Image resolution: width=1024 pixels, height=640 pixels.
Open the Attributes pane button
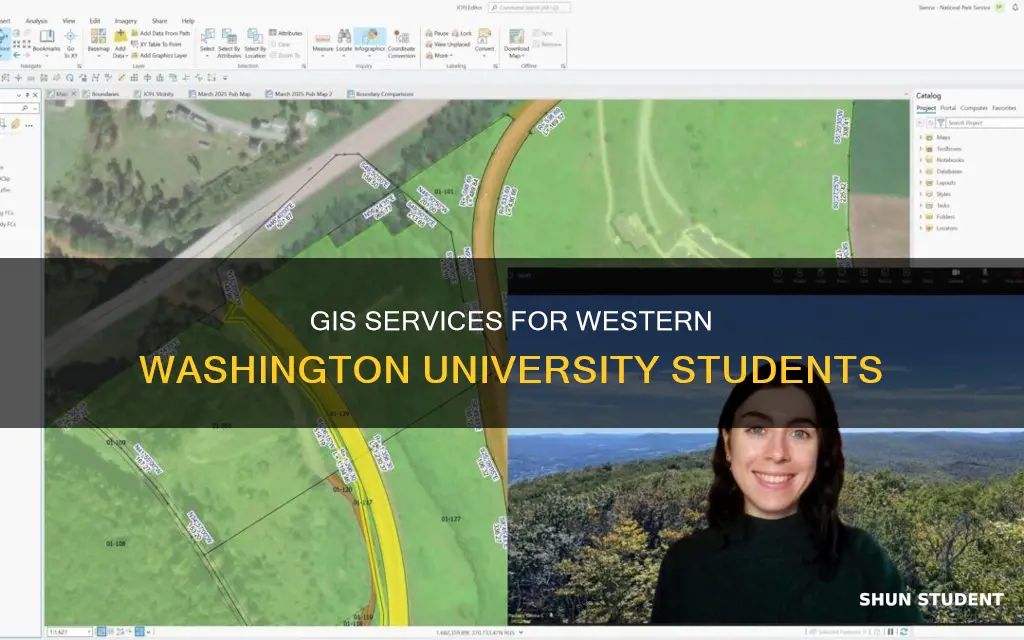(x=286, y=33)
